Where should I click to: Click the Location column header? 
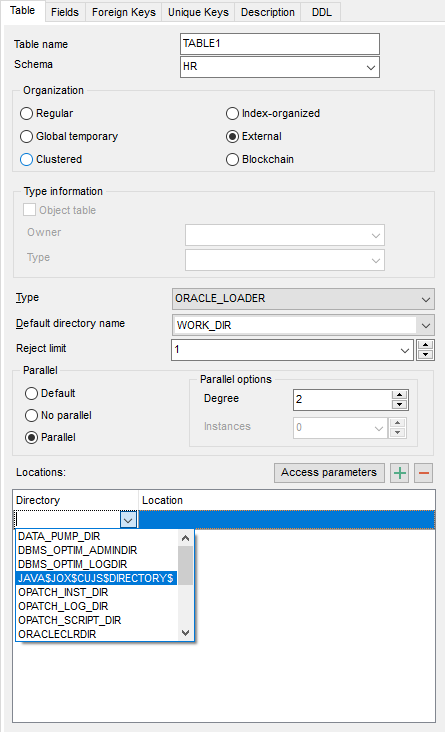click(x=287, y=500)
